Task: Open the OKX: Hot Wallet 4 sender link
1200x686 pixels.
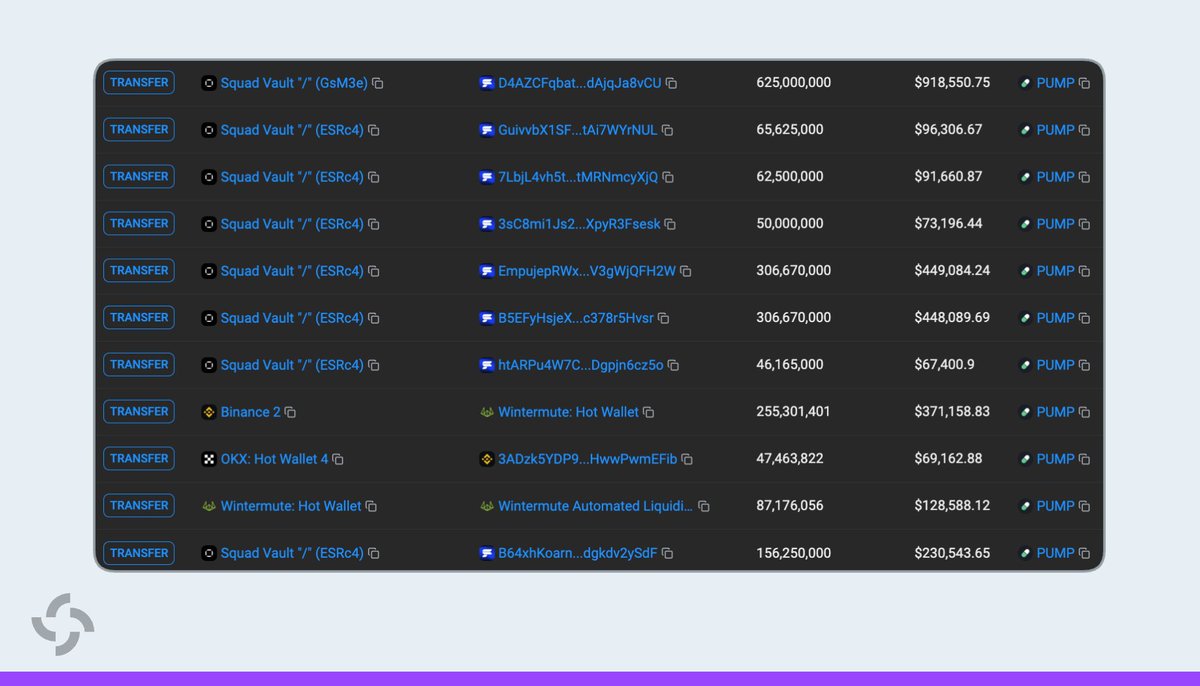Action: (274, 459)
